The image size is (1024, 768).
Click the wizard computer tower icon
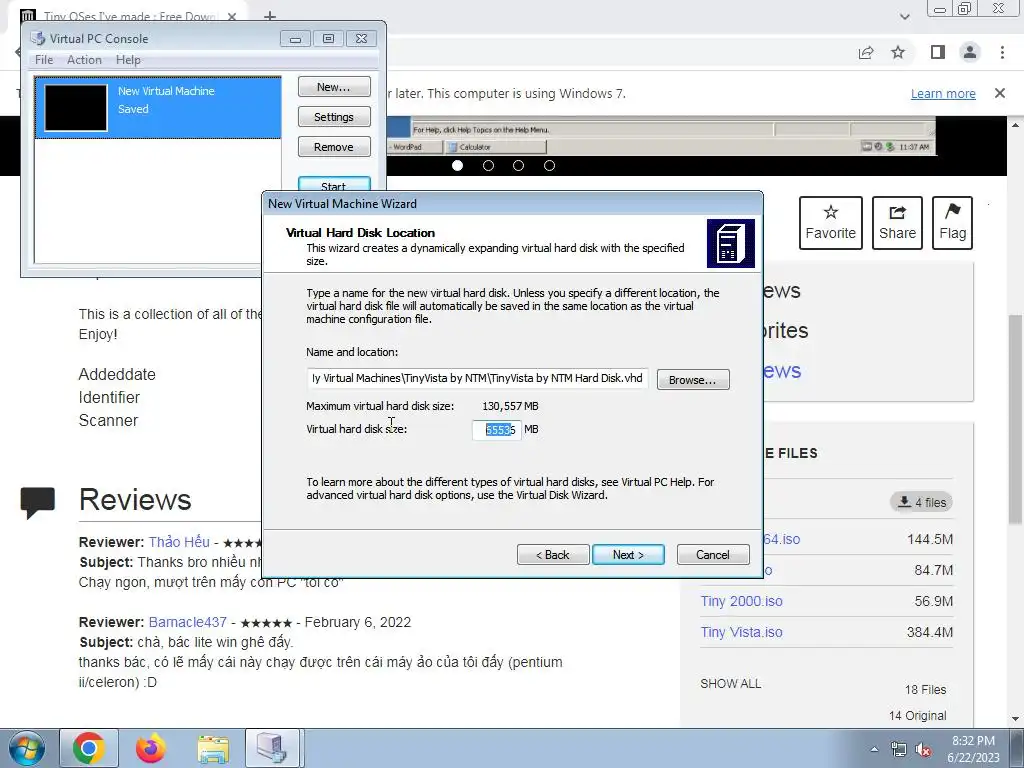pyautogui.click(x=731, y=244)
